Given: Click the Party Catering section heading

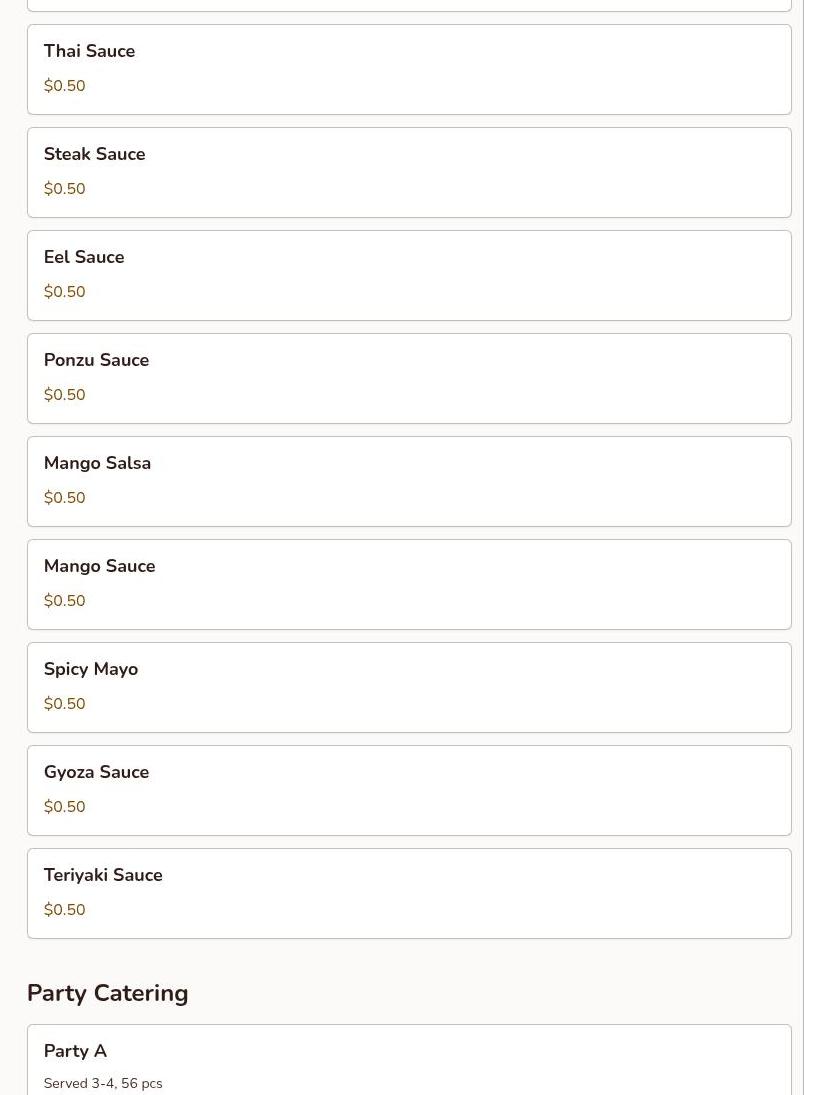Looking at the screenshot, I should pos(108,993).
